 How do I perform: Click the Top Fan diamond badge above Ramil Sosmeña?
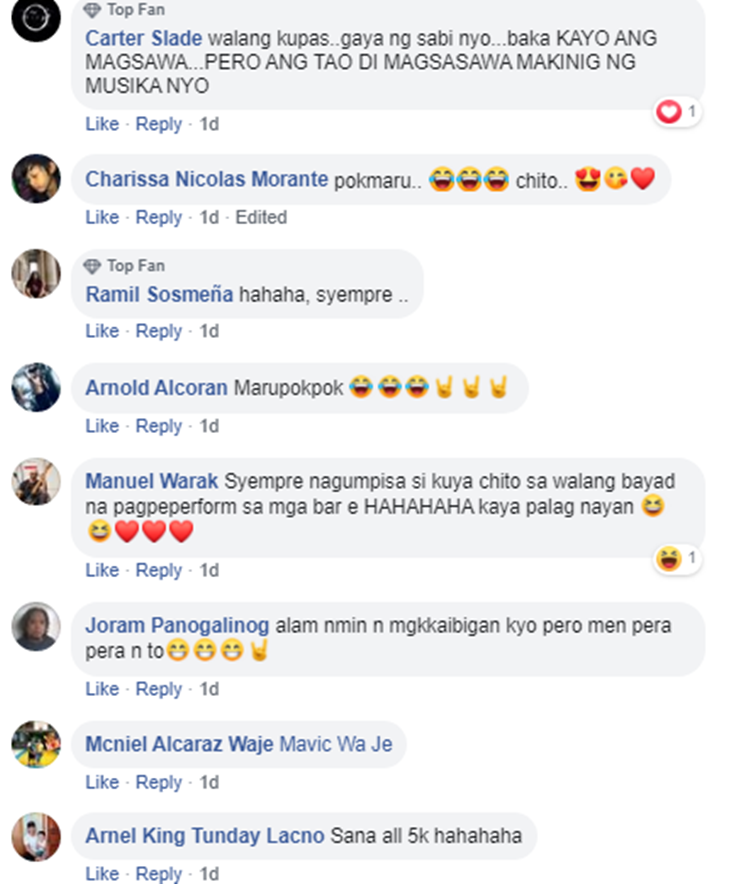pyautogui.click(x=92, y=266)
